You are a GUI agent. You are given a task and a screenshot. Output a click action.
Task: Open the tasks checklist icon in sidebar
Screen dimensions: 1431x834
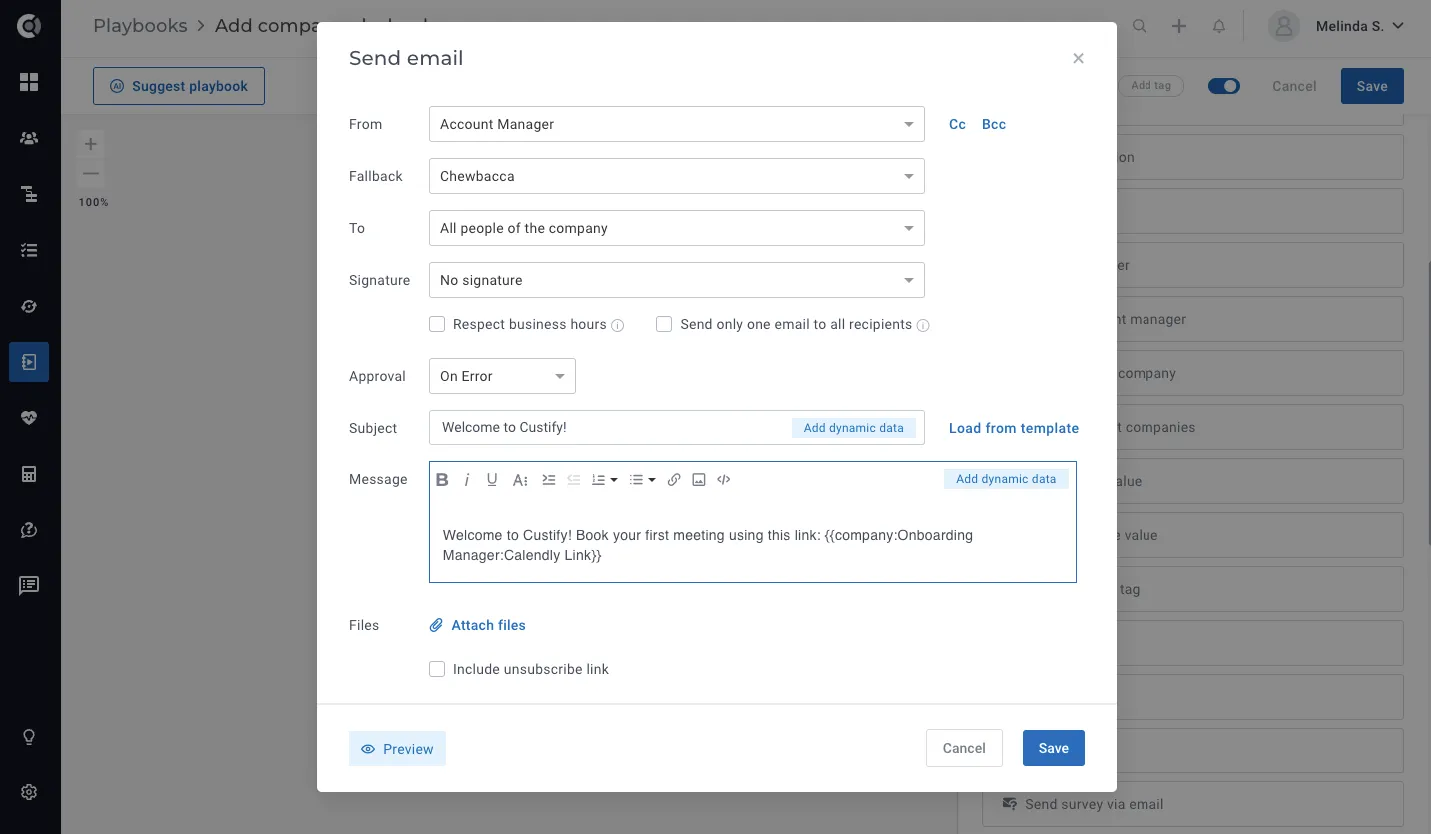[x=29, y=250]
